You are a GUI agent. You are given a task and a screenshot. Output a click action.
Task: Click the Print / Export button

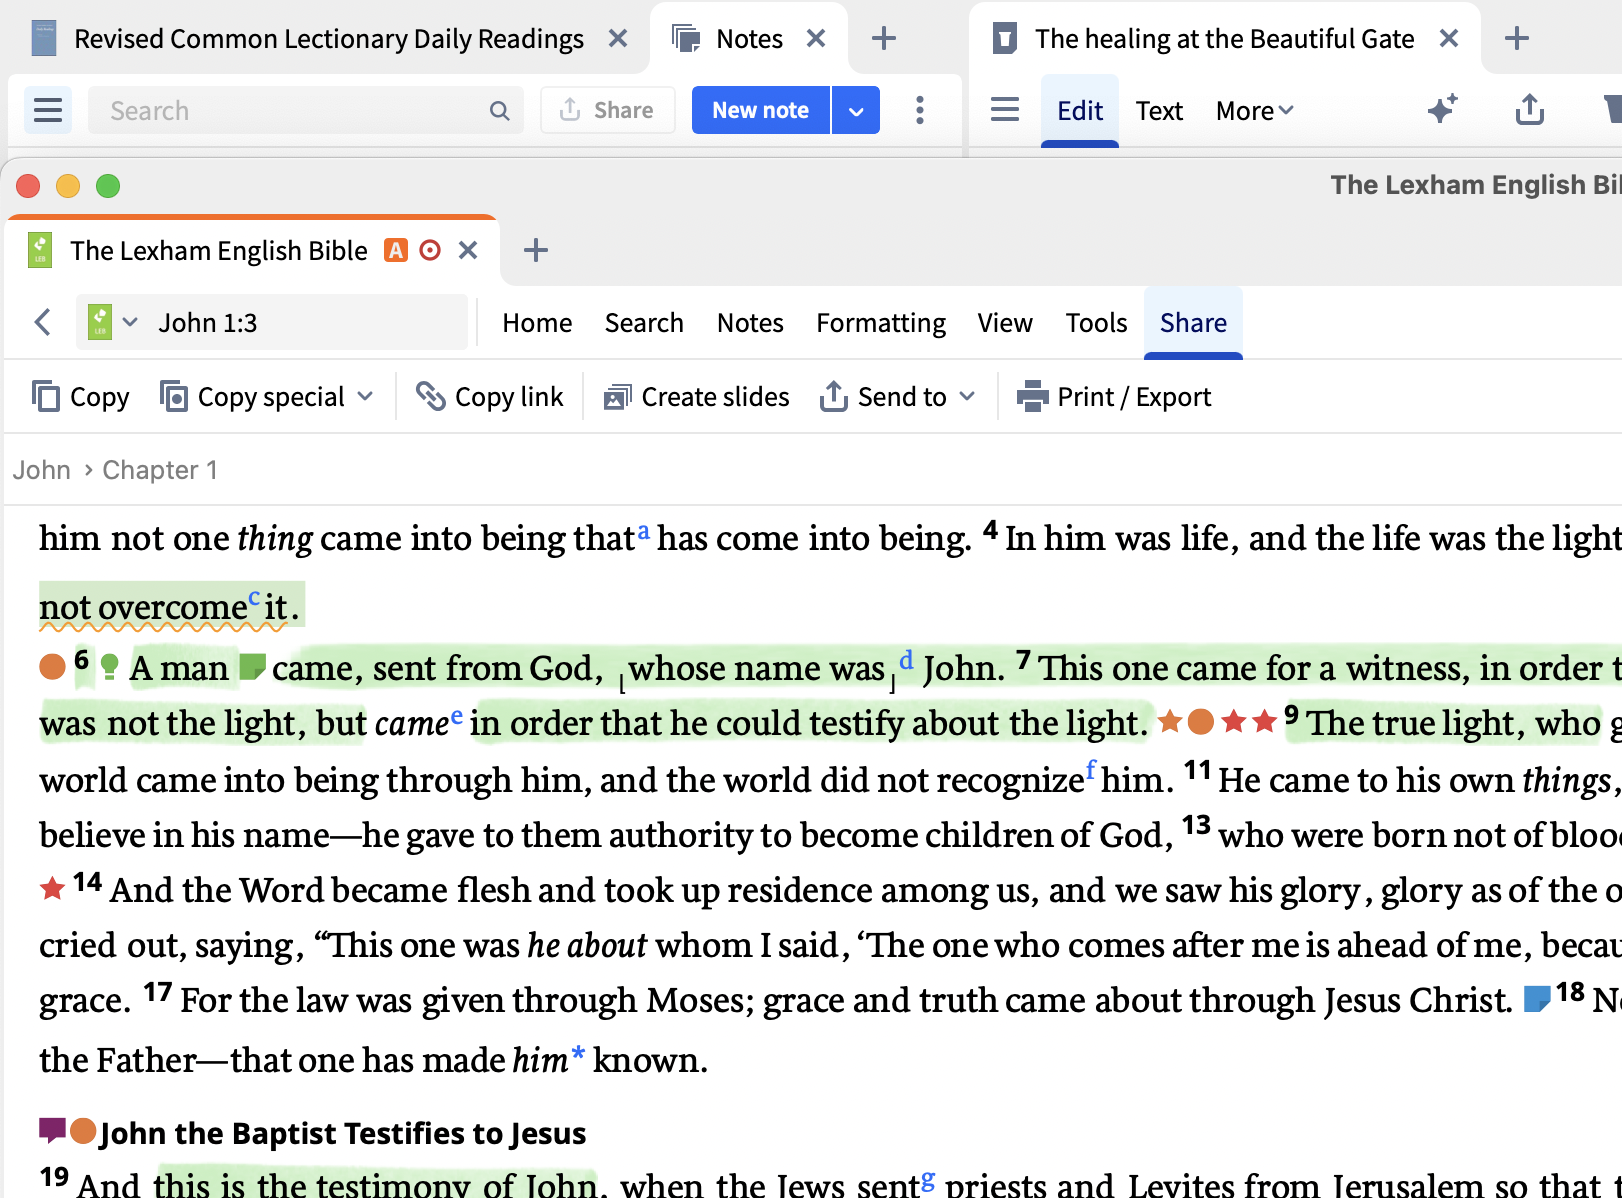click(x=1114, y=397)
